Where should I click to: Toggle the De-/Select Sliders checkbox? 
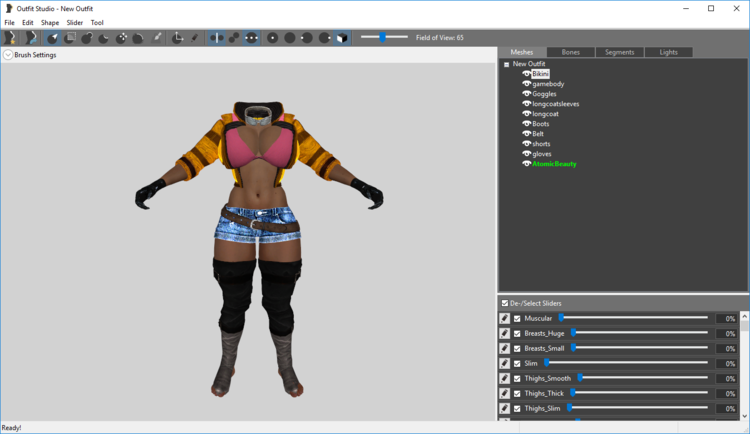(505, 303)
